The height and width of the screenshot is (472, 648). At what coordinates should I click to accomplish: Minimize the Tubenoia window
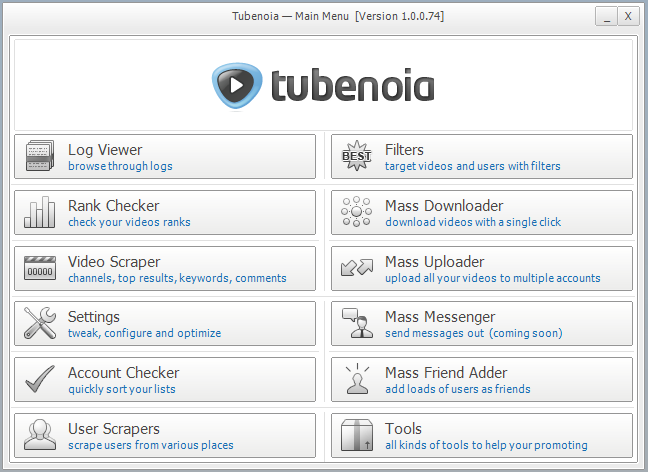(x=606, y=17)
